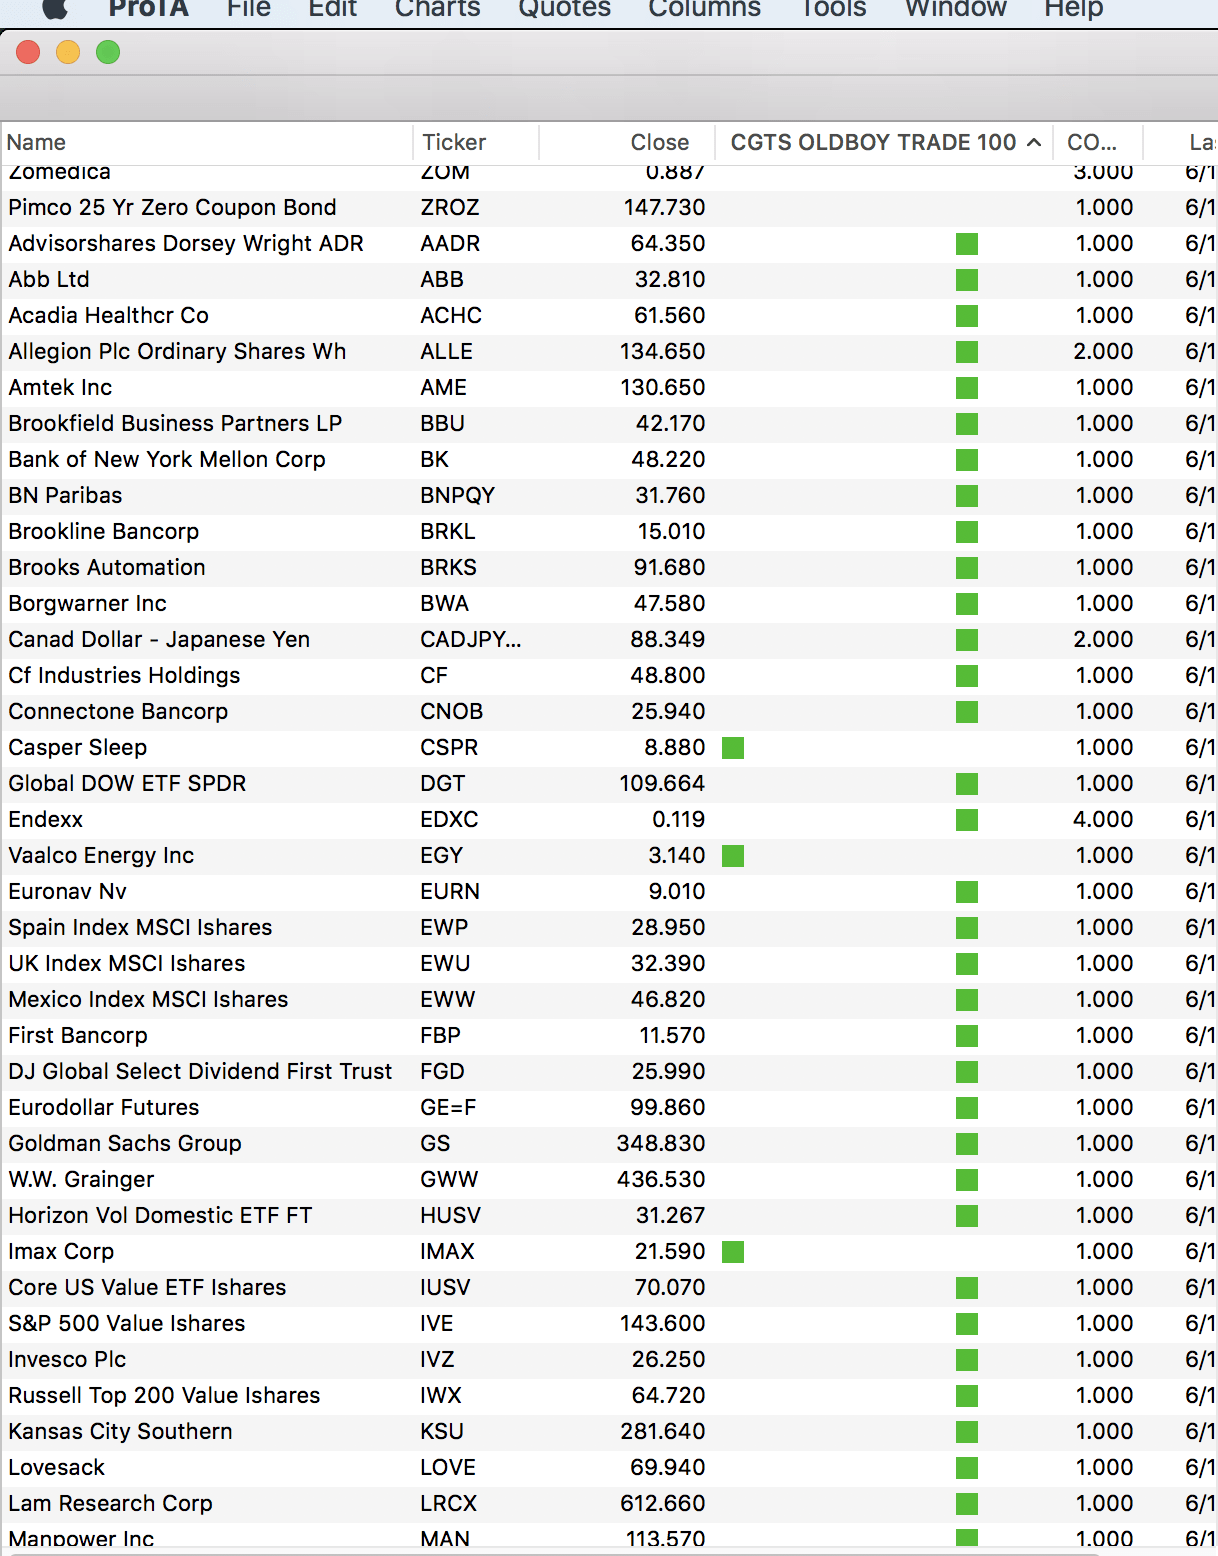The width and height of the screenshot is (1218, 1556).
Task: Click the GWW ticker cell
Action: point(449,1180)
